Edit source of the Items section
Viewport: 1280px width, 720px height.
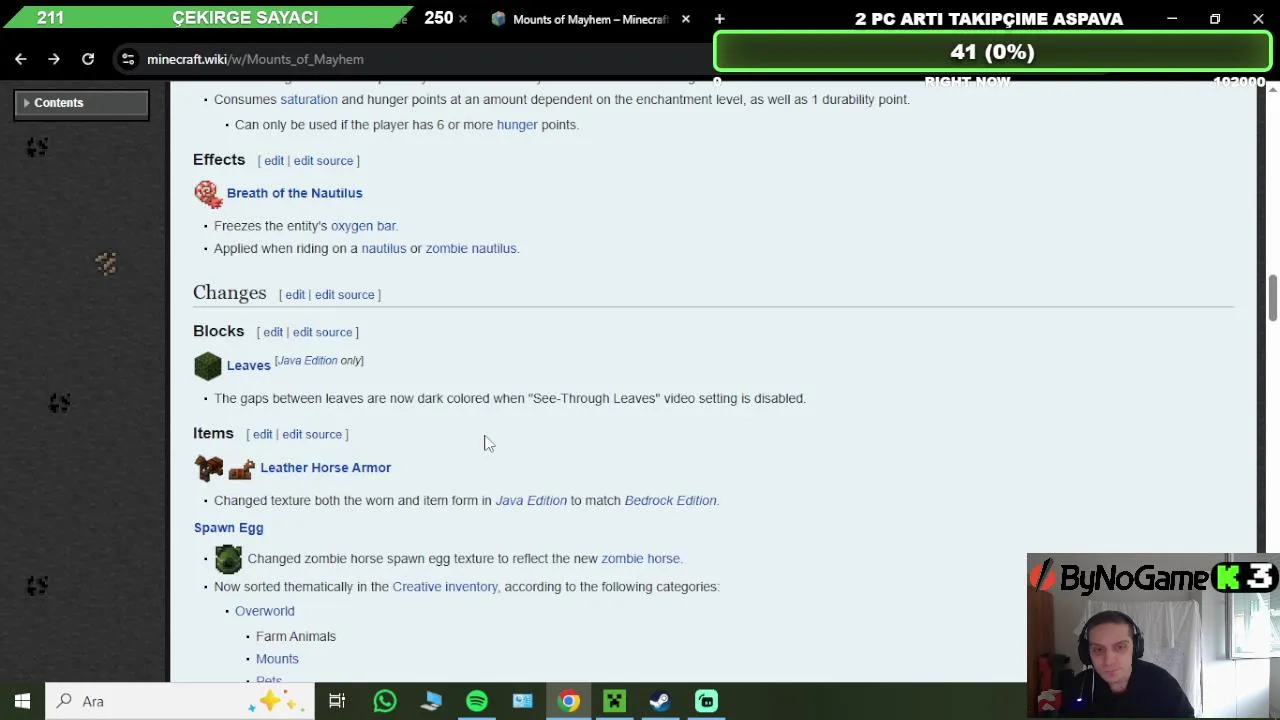point(312,435)
